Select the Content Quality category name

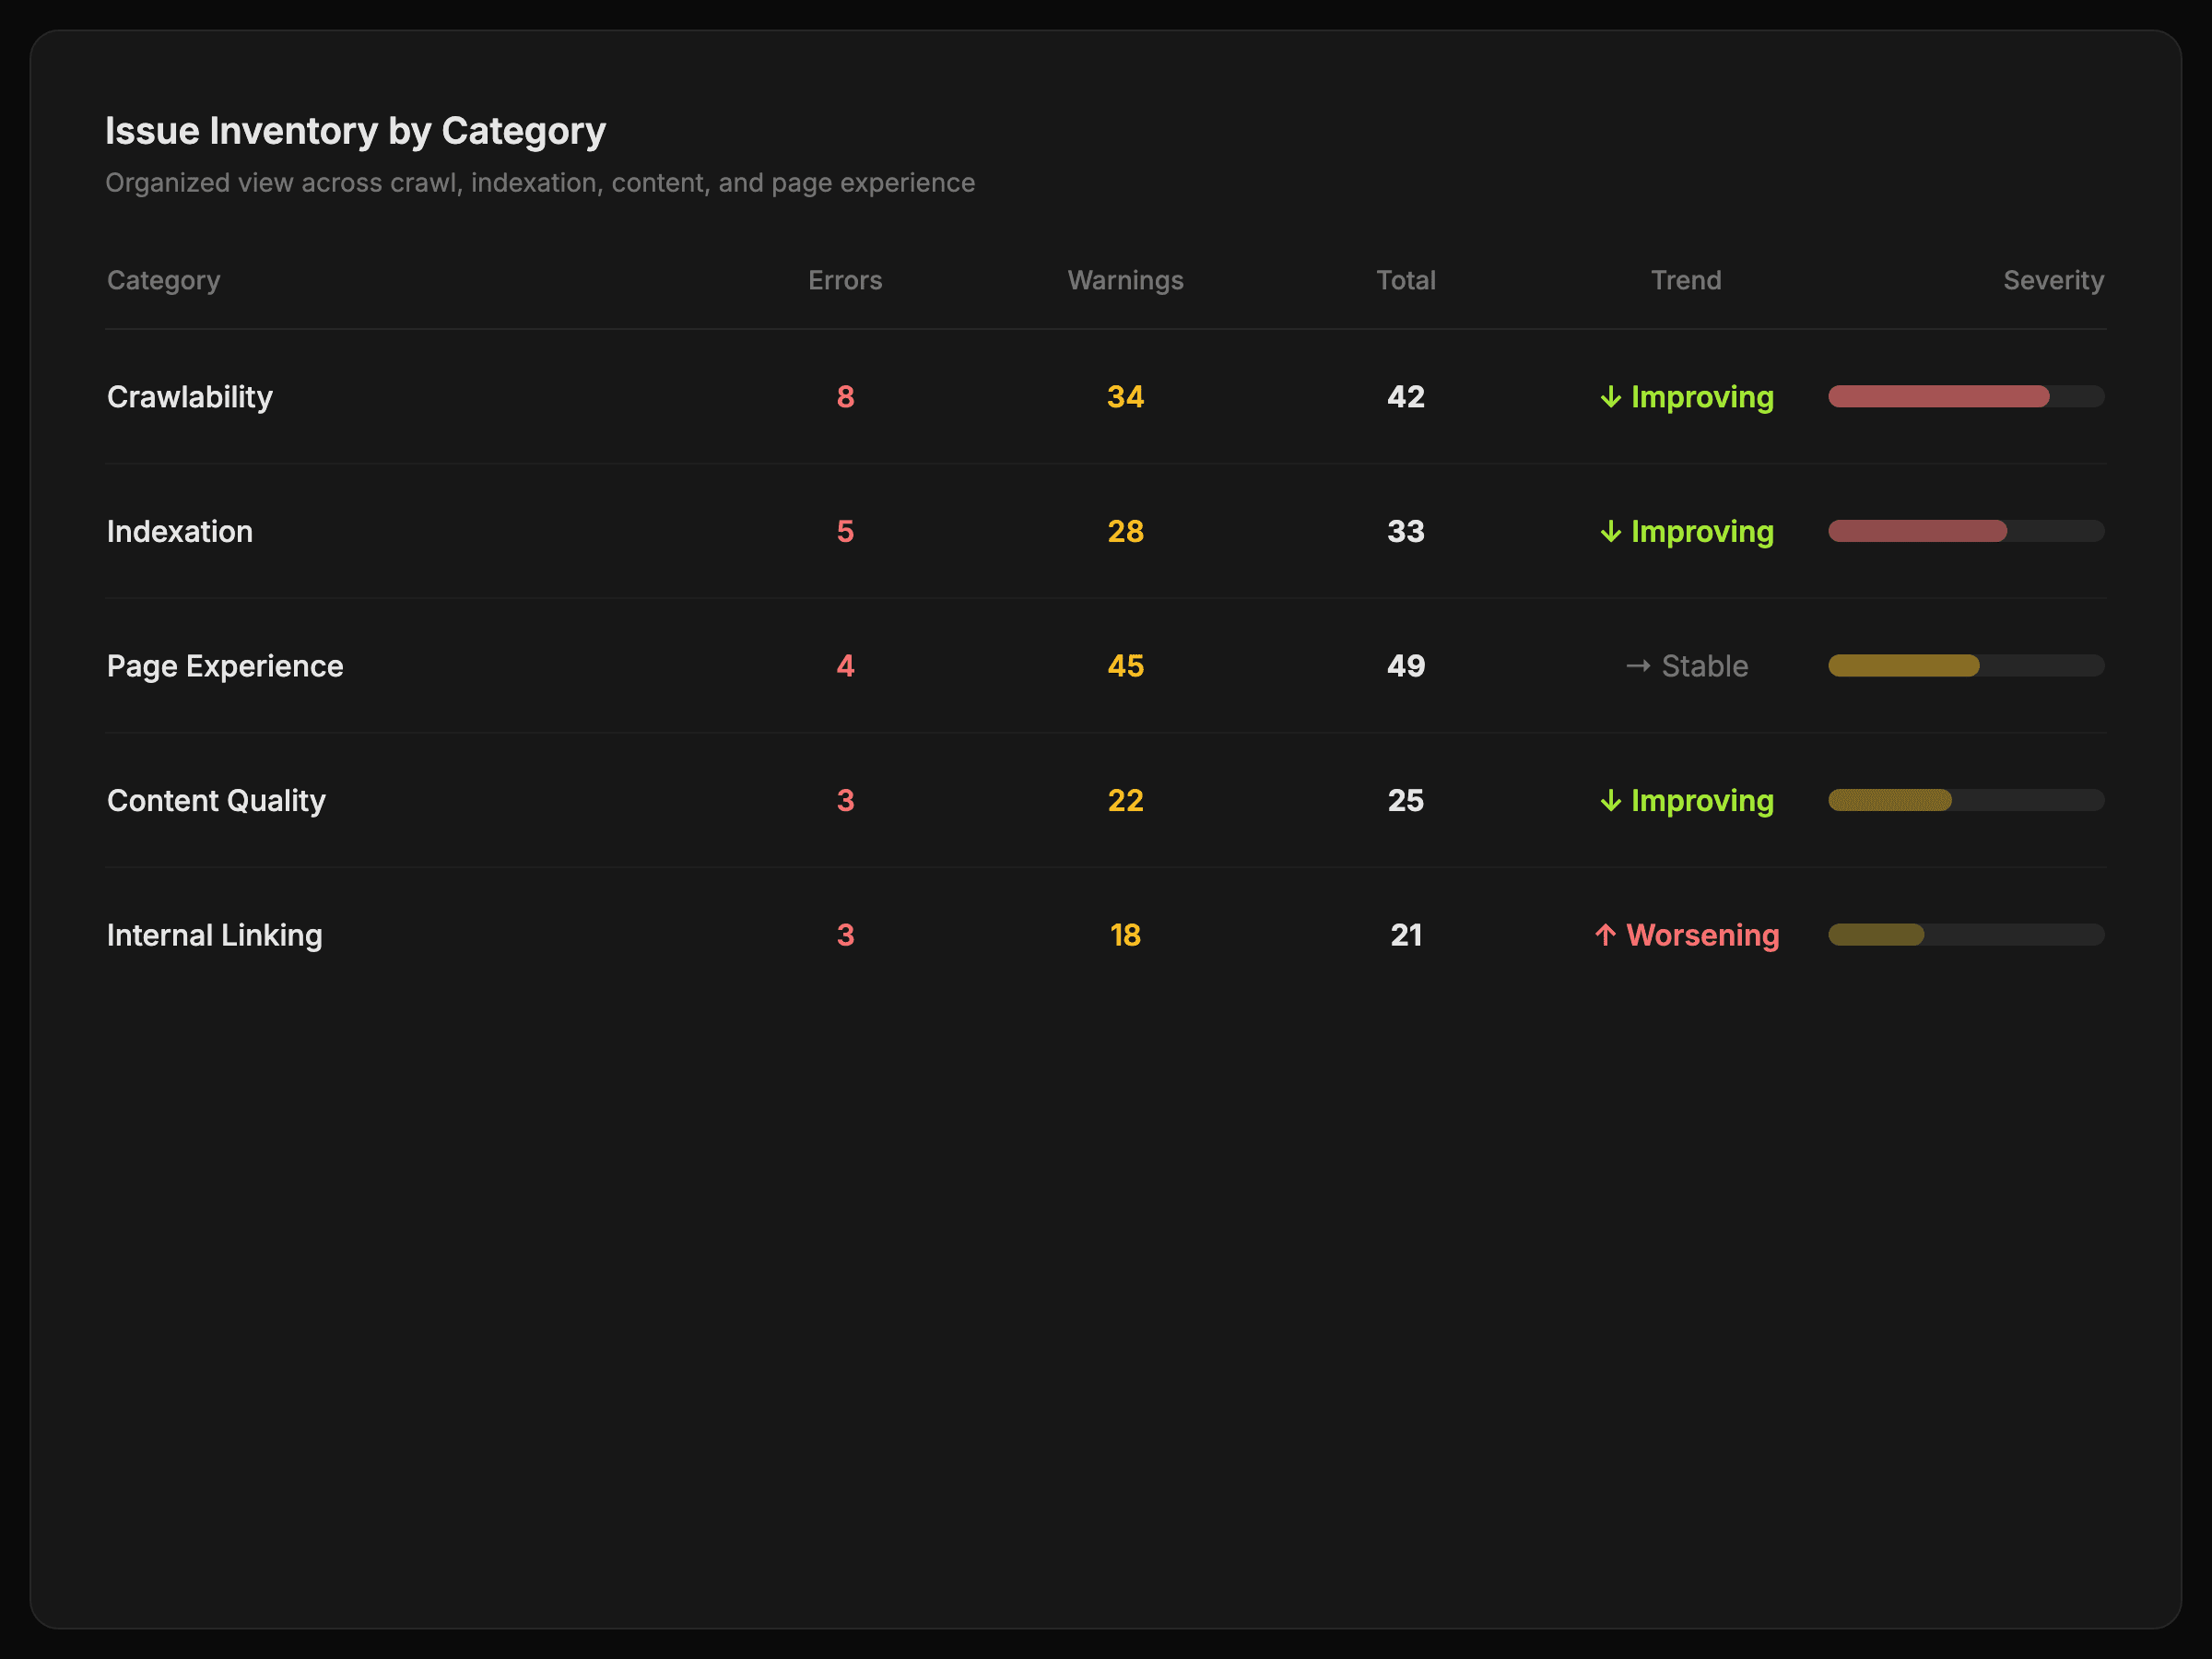pyautogui.click(x=216, y=801)
